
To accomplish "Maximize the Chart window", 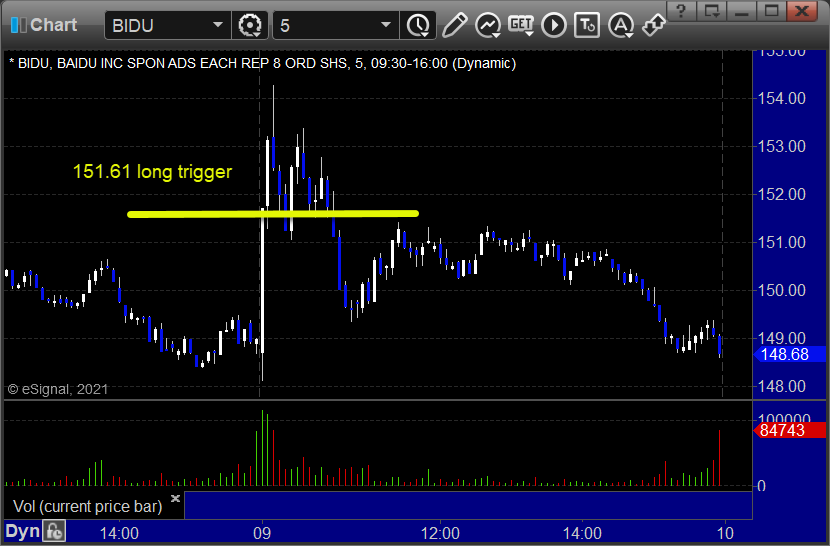I will pyautogui.click(x=771, y=11).
